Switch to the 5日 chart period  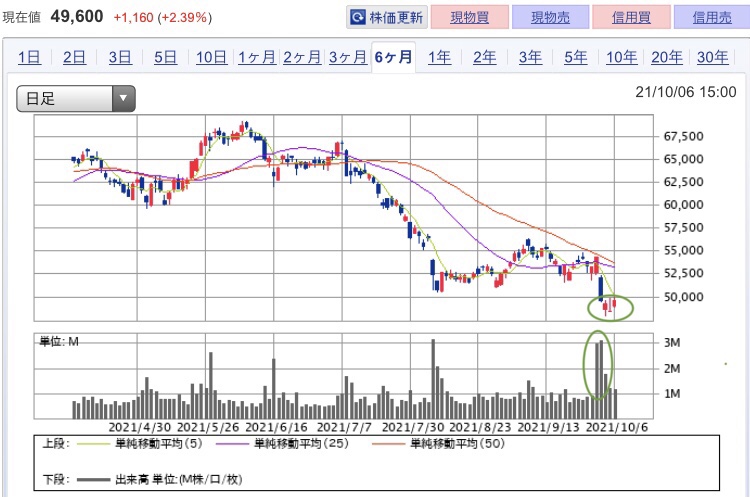(x=165, y=57)
